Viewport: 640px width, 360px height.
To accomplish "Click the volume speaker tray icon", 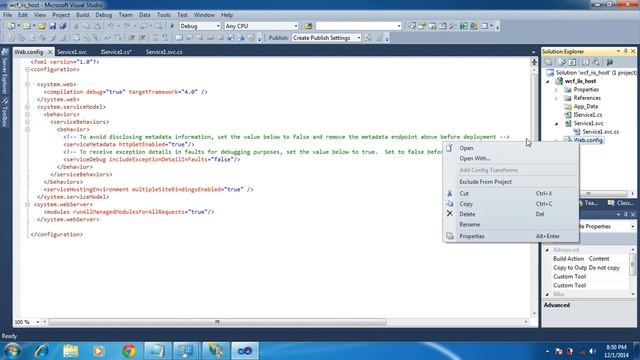I will (593, 351).
